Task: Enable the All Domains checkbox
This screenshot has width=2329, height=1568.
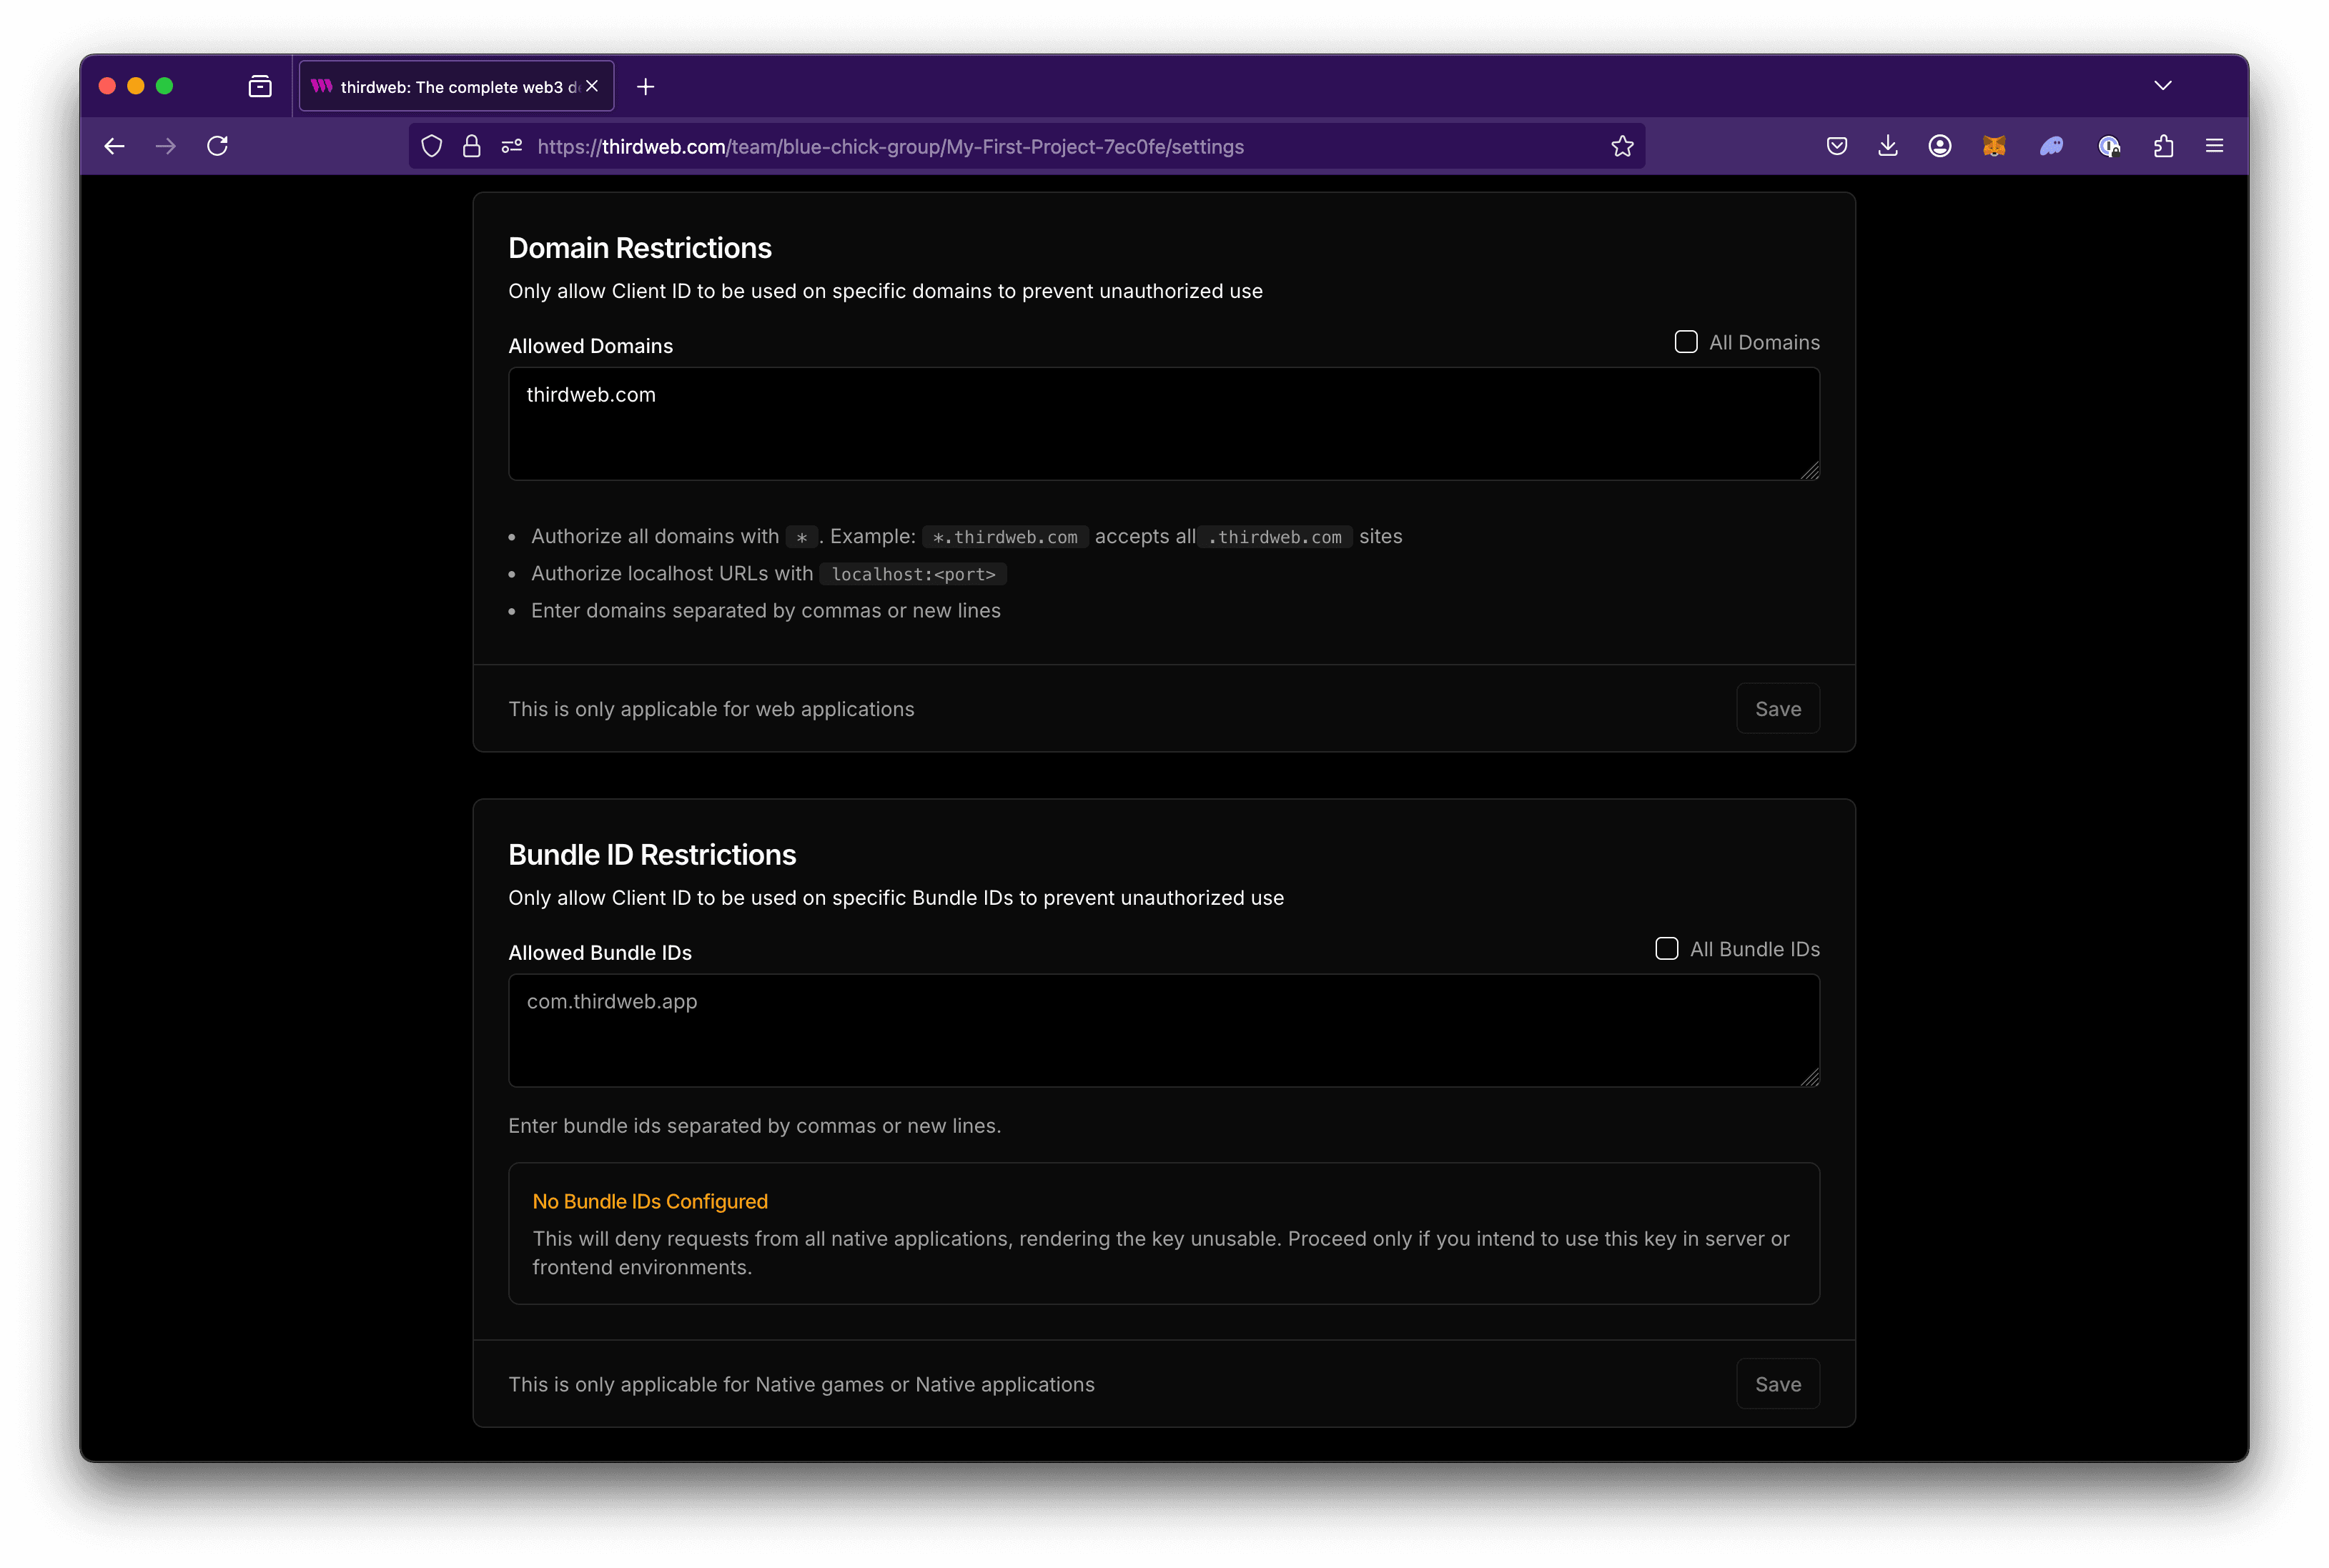Action: (1685, 342)
